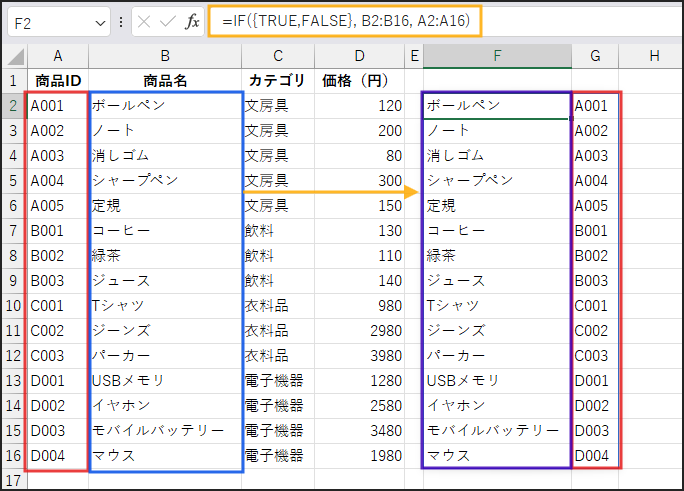Select row 2 header
This screenshot has width=684, height=491.
pos(14,106)
